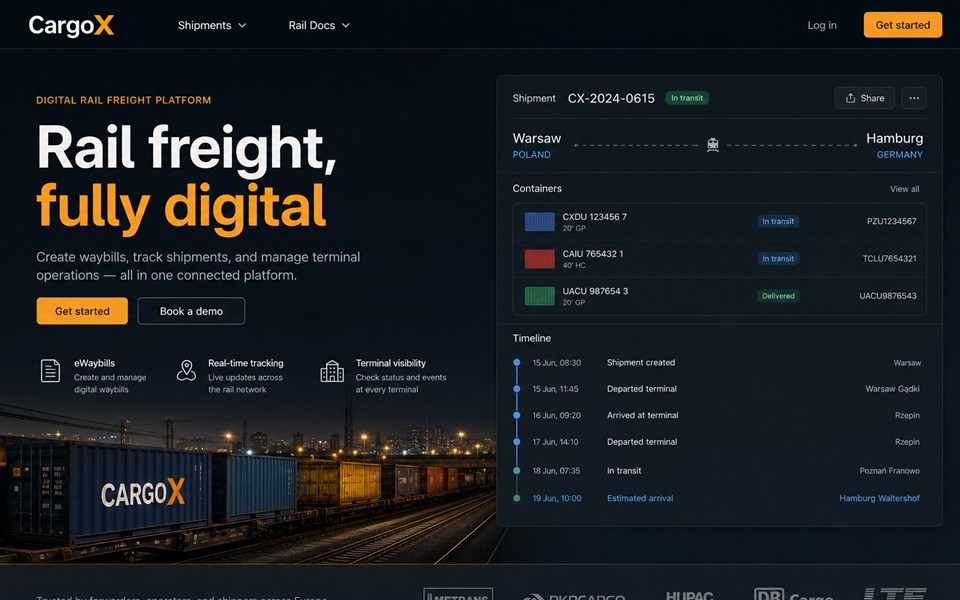The width and height of the screenshot is (960, 600).
Task: Book a demo
Action: (x=191, y=311)
